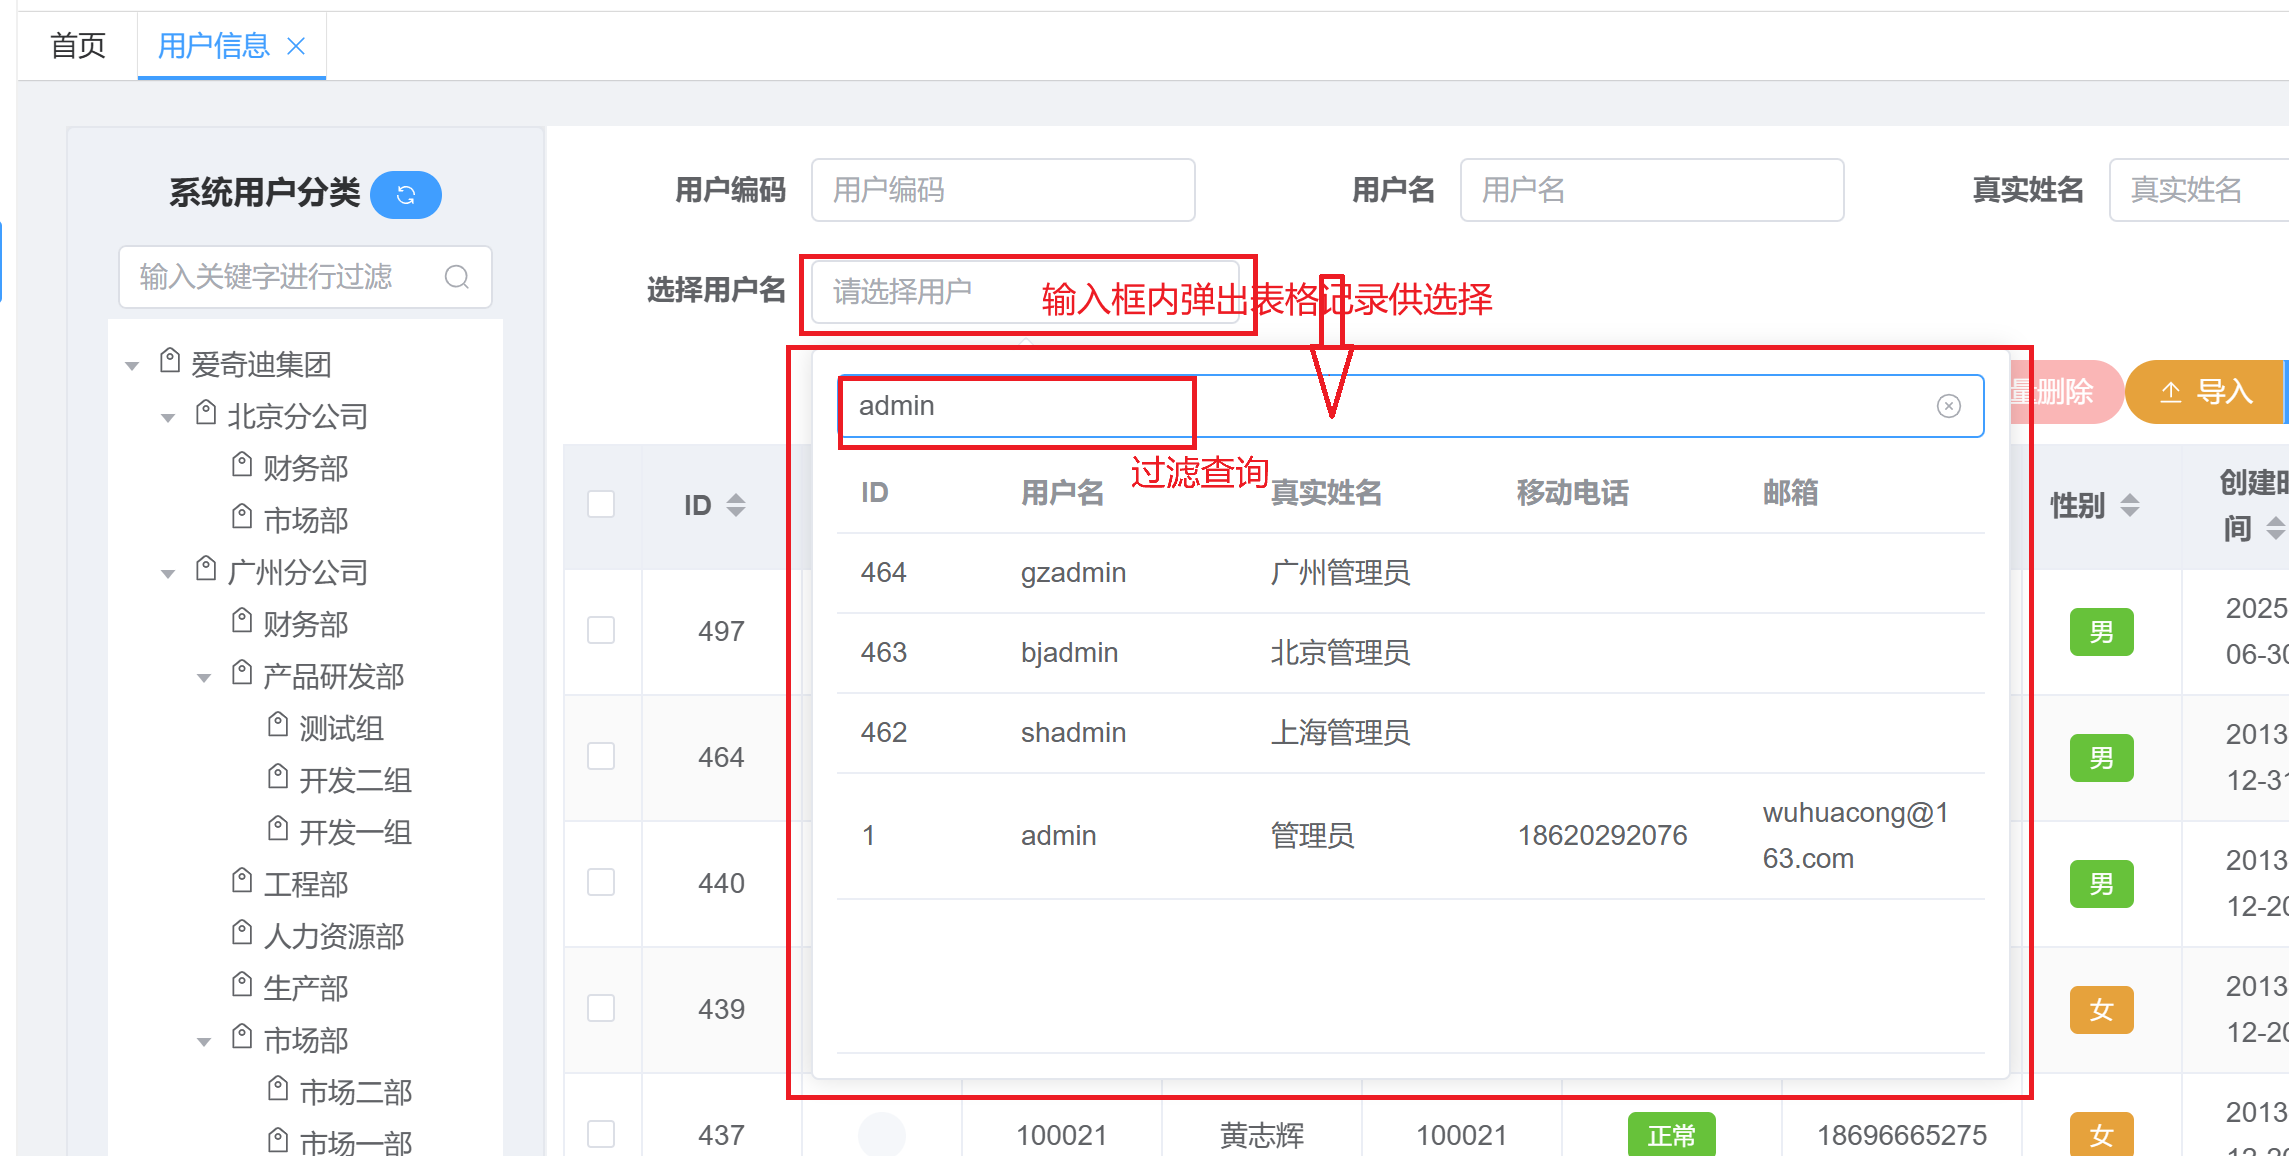Check the row for user ID 440
The height and width of the screenshot is (1156, 2289).
click(x=601, y=882)
